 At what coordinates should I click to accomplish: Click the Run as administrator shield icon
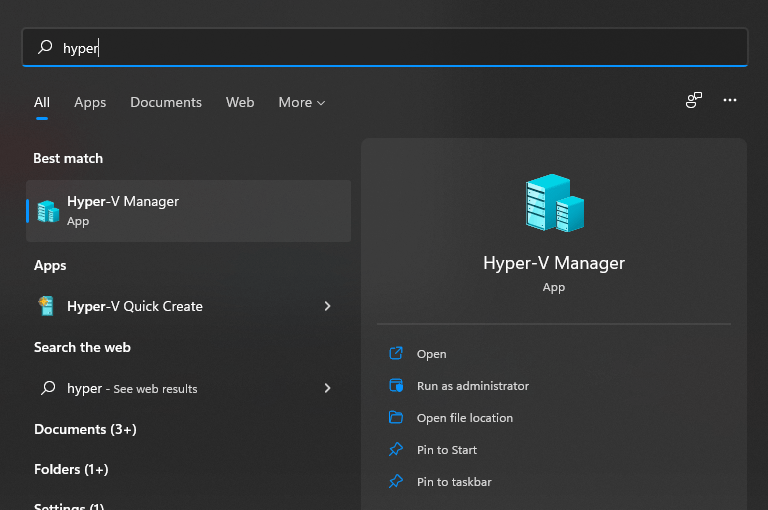396,386
